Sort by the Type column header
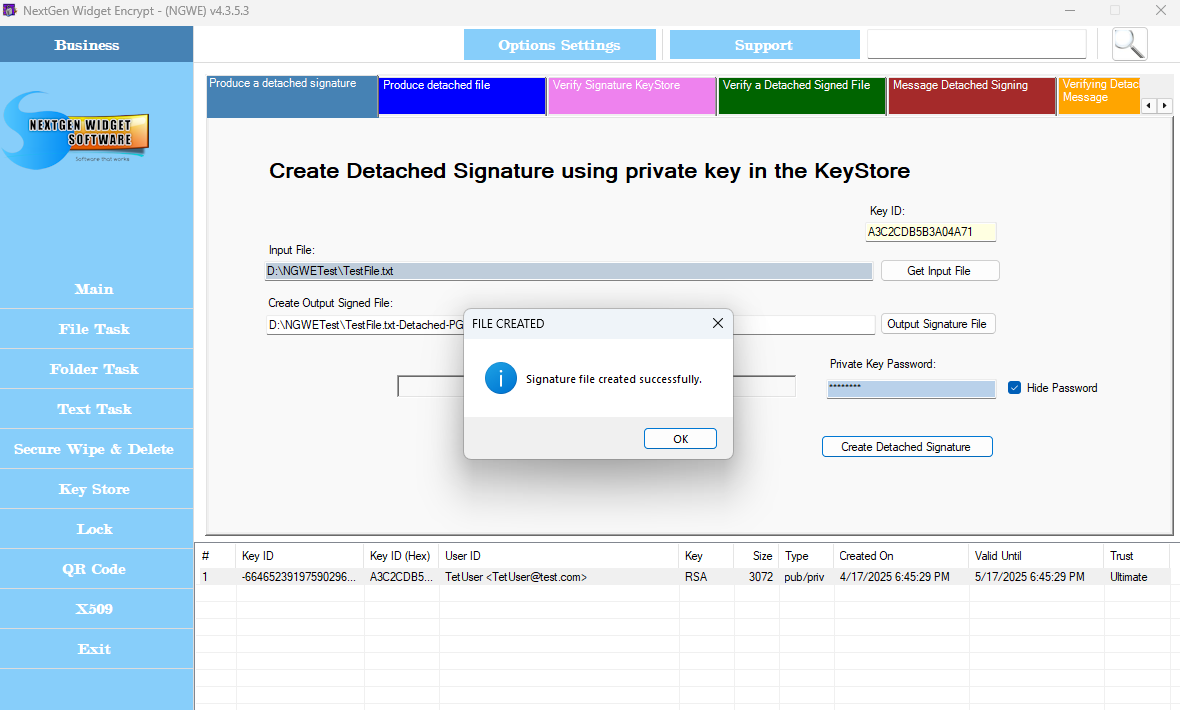This screenshot has width=1180, height=710. [x=806, y=556]
